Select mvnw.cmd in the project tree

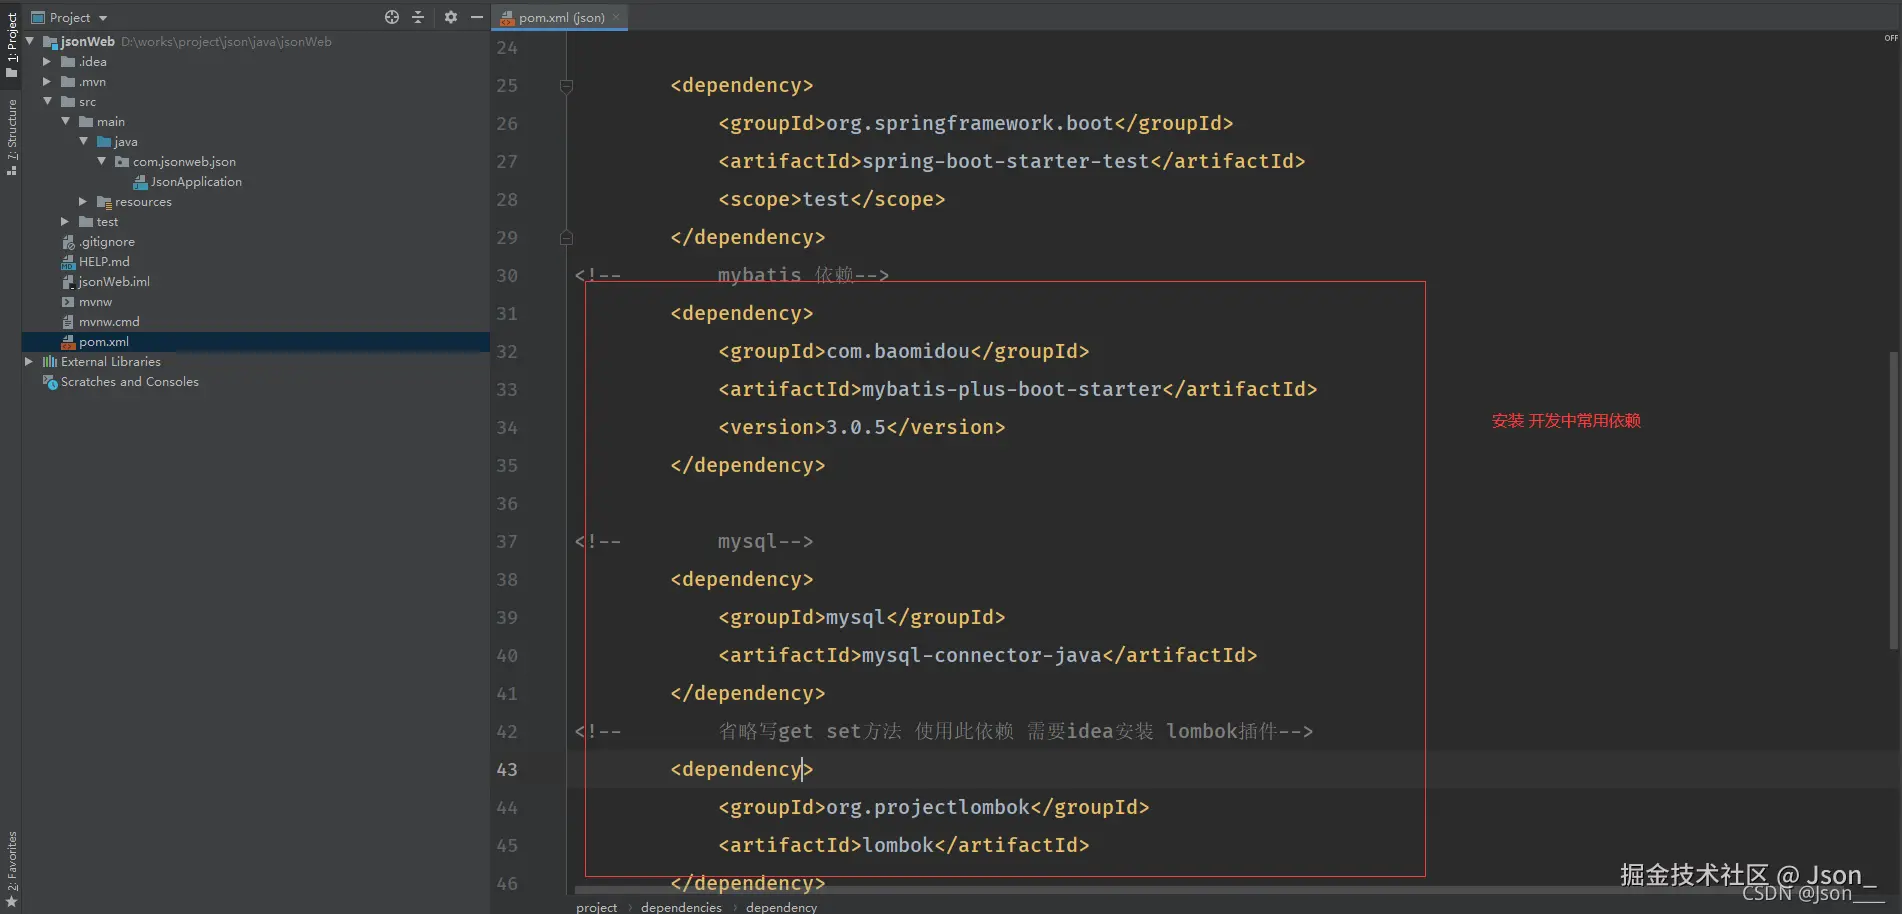(109, 322)
